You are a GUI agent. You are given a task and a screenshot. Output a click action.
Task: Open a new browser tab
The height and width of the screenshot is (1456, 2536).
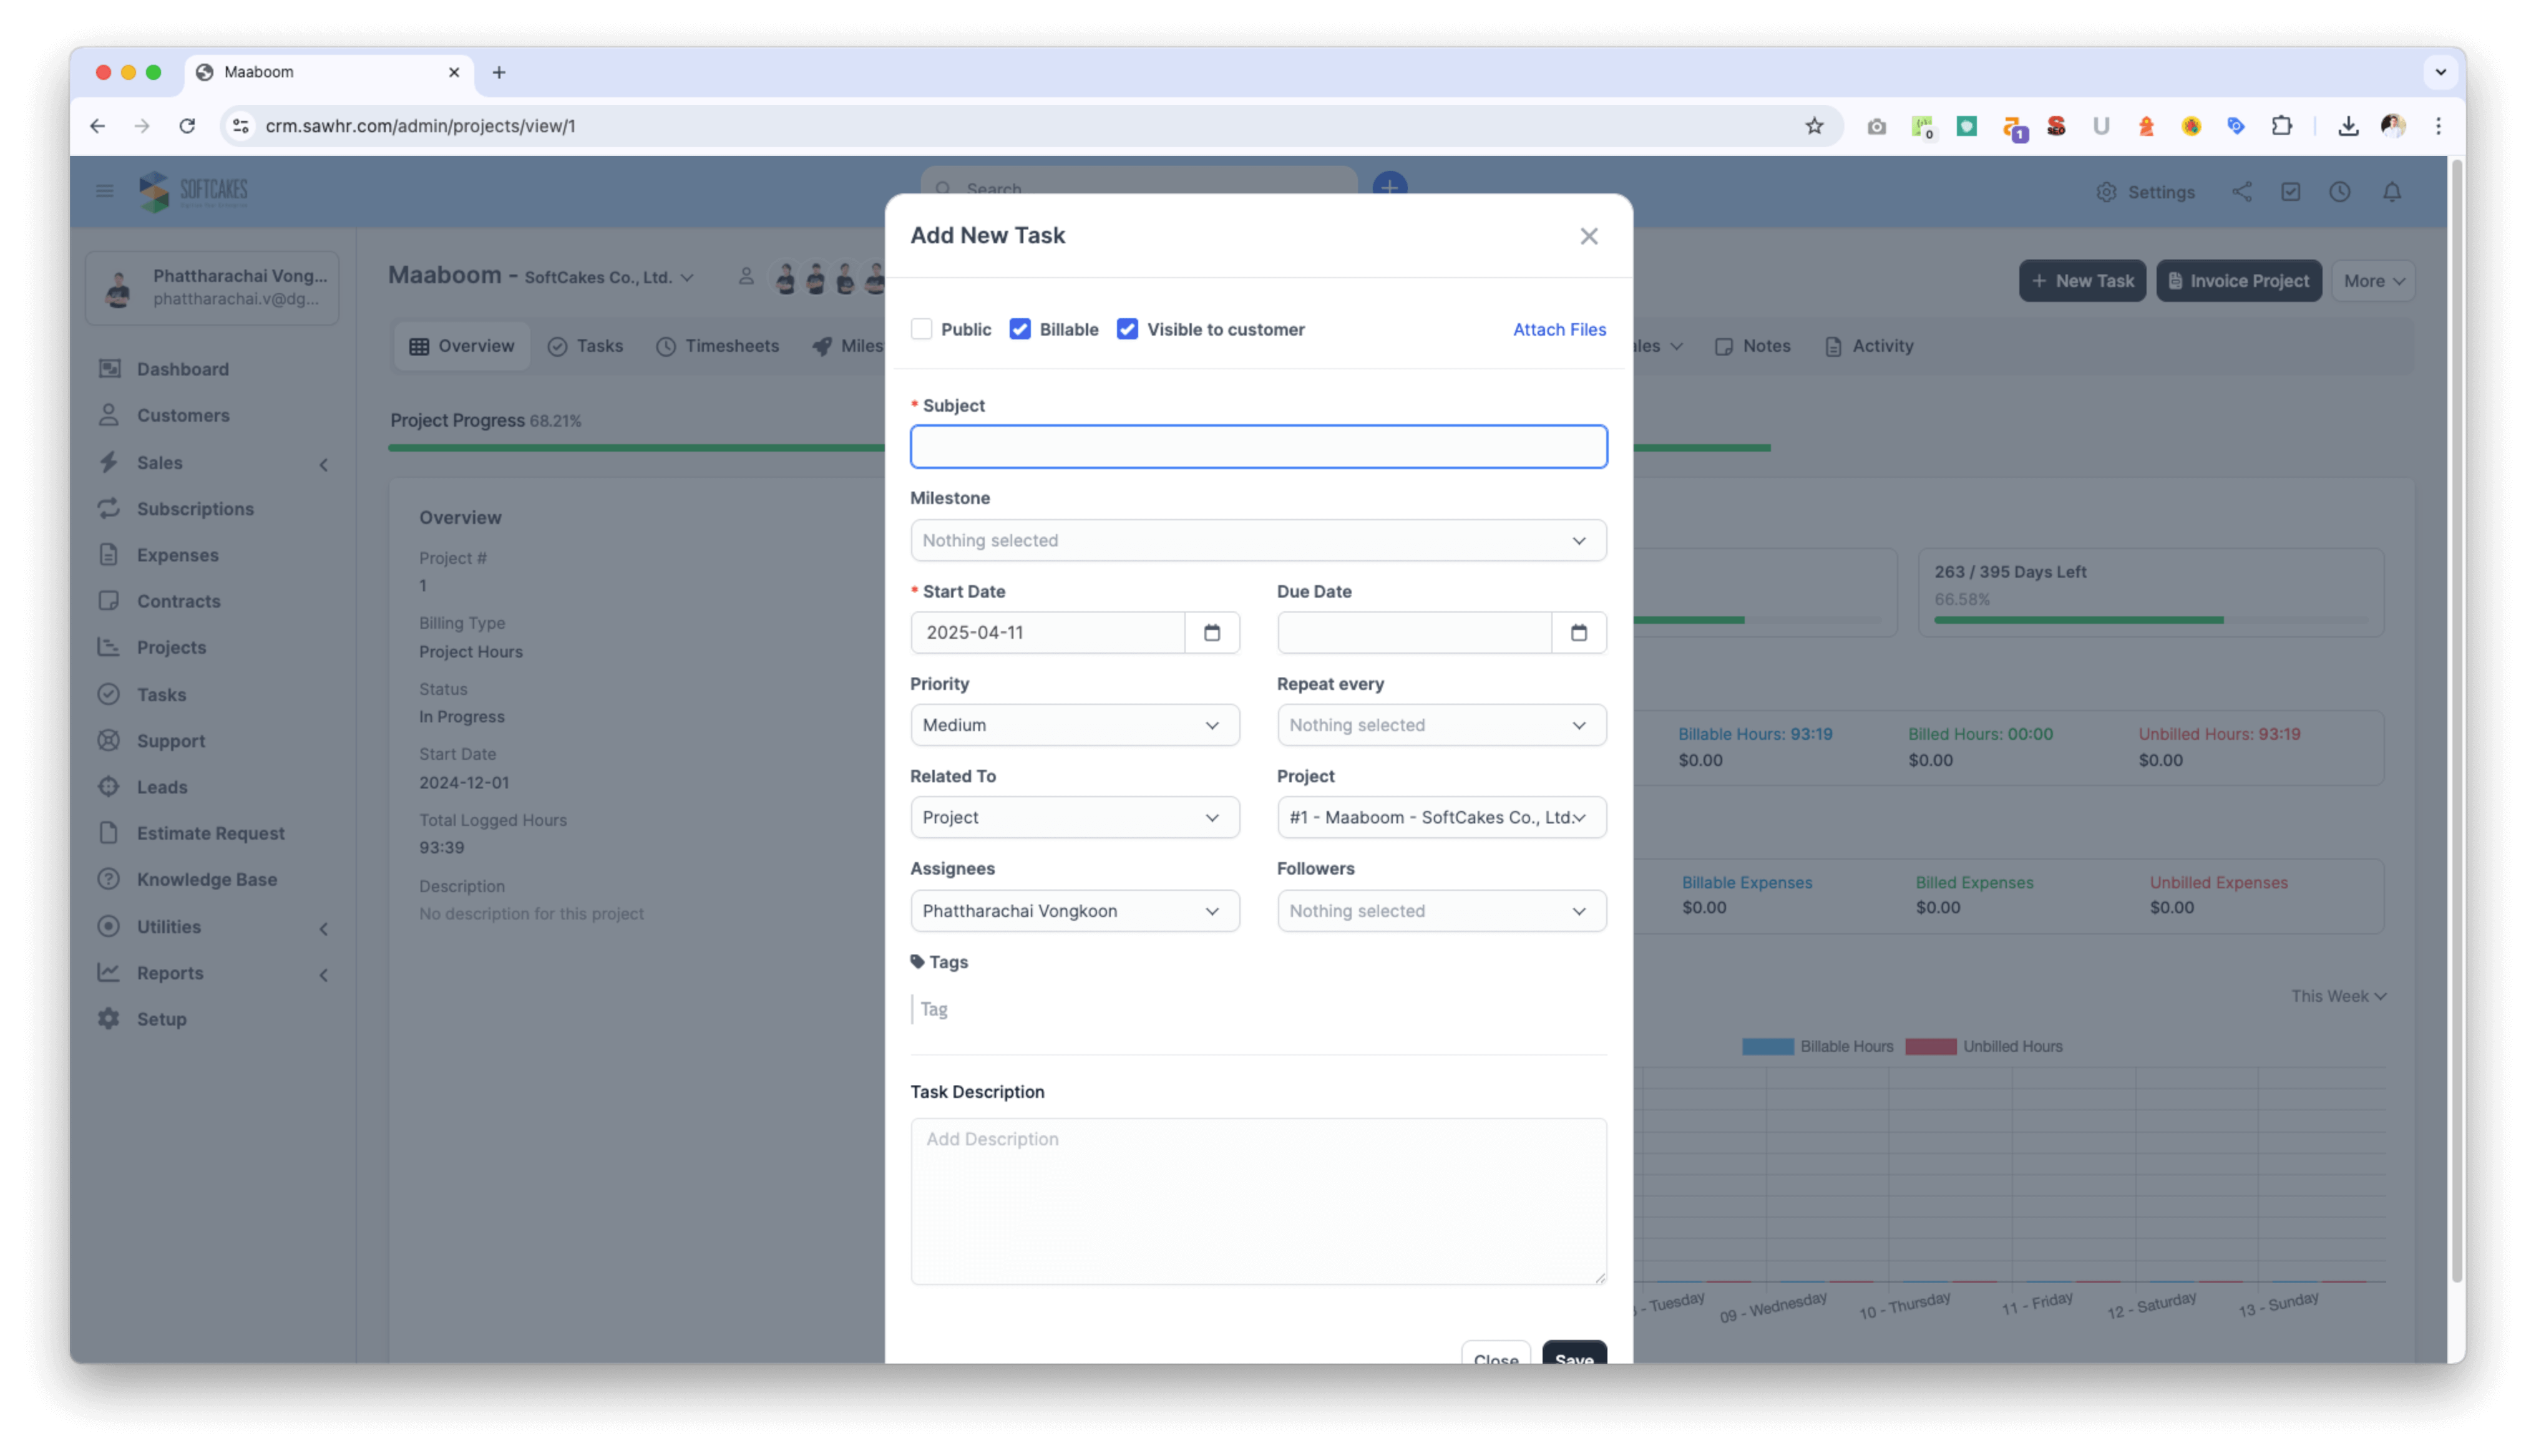click(x=498, y=72)
